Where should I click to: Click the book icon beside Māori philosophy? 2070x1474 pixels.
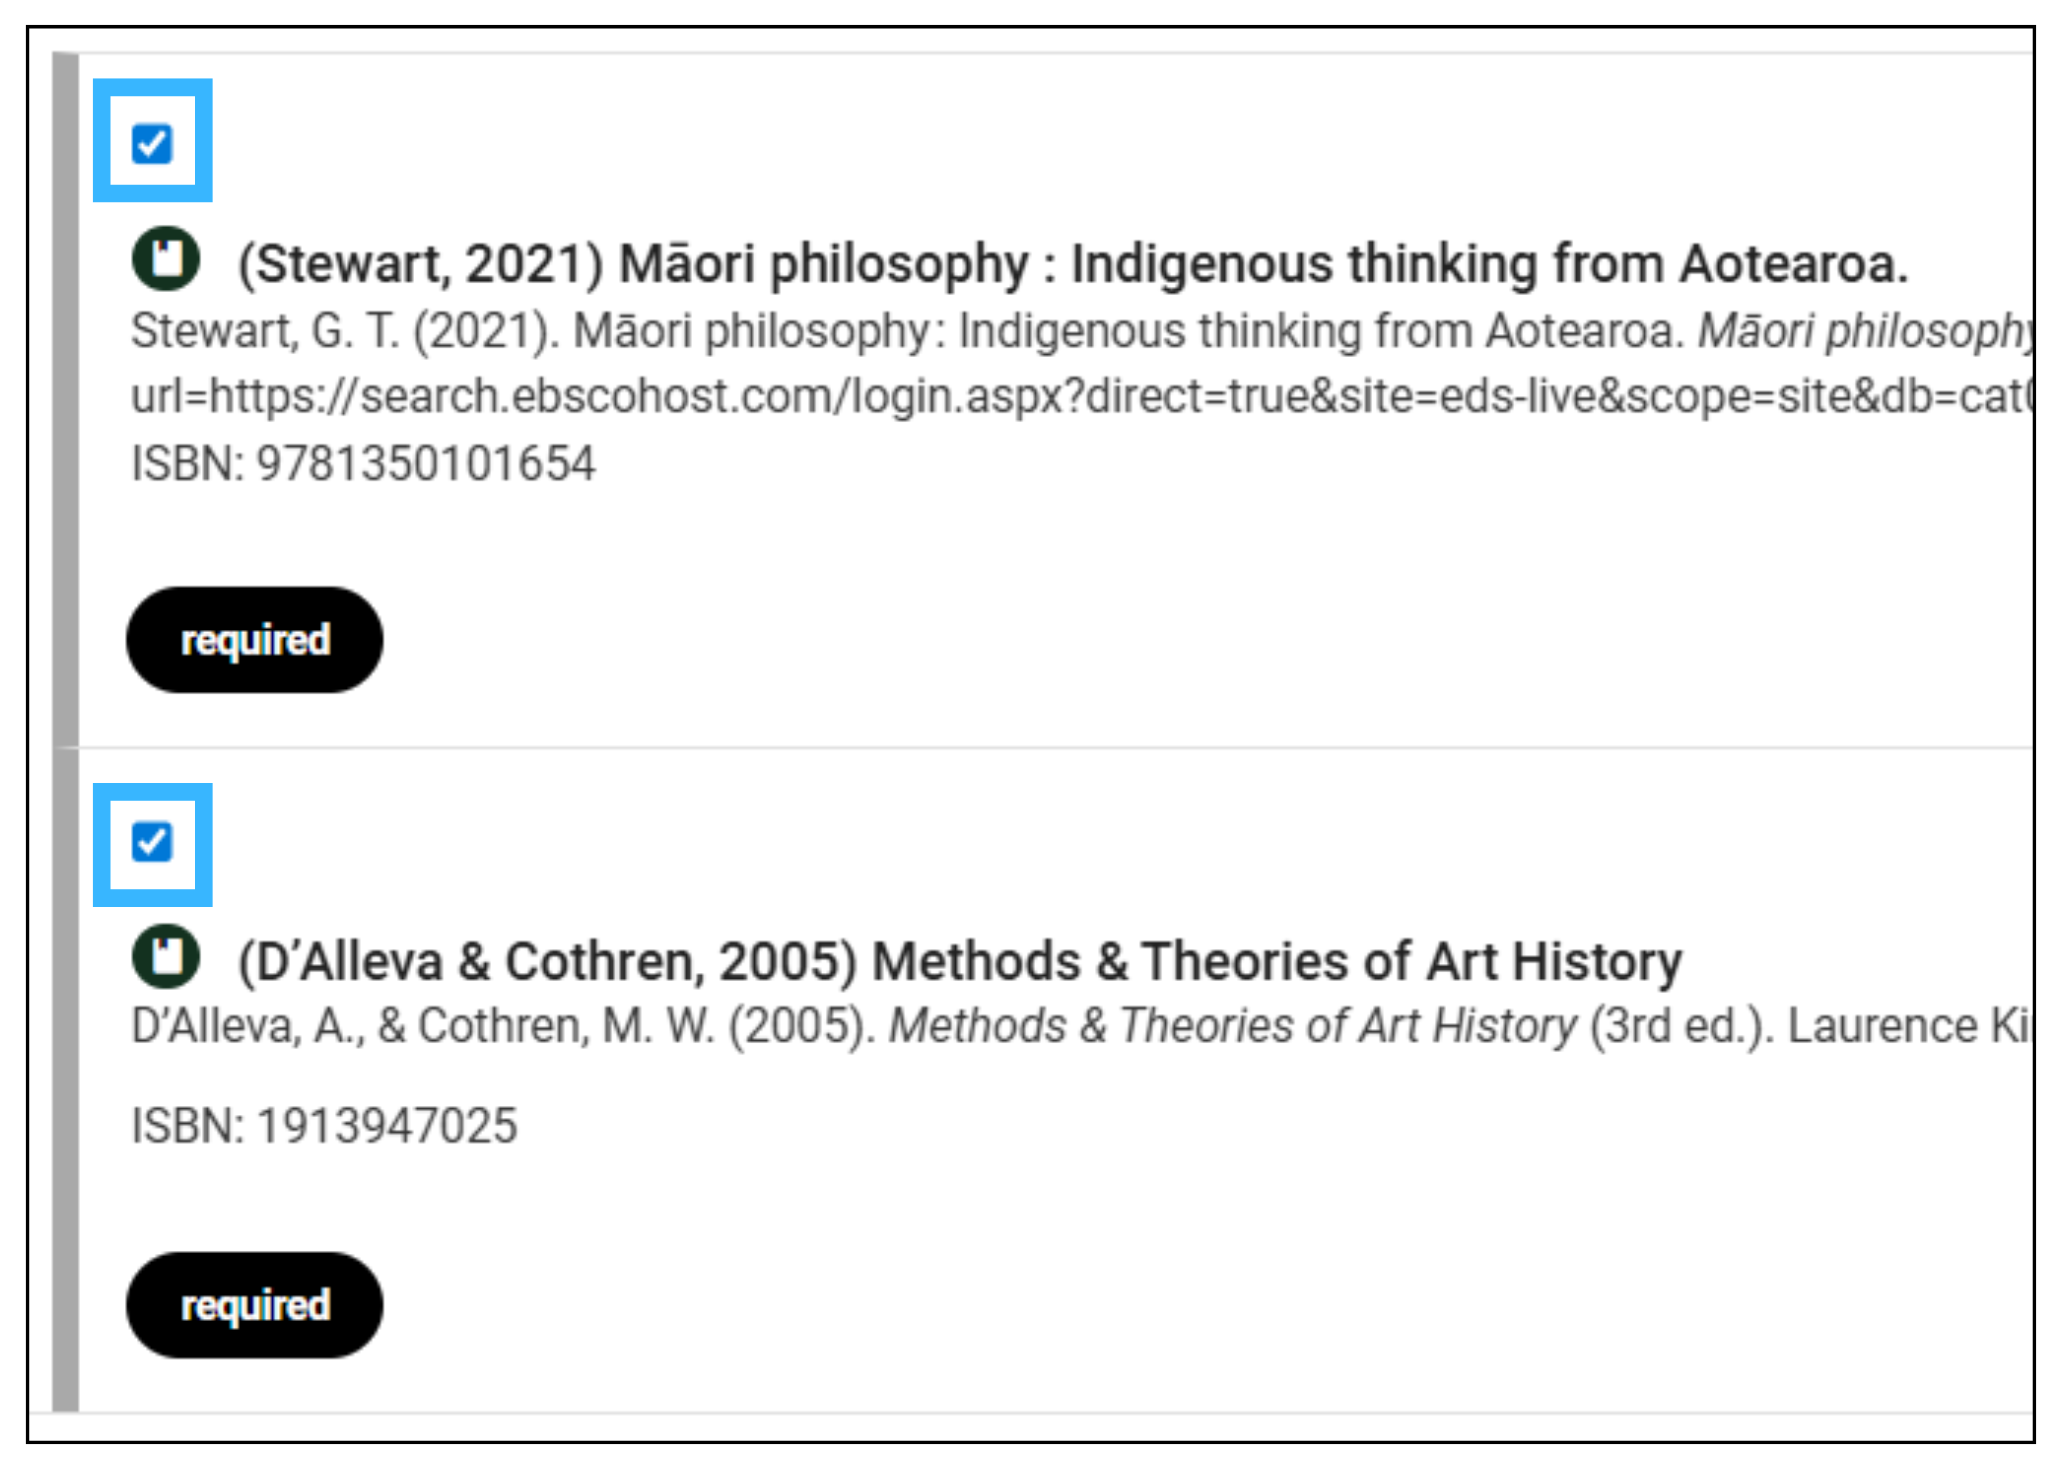click(x=166, y=259)
